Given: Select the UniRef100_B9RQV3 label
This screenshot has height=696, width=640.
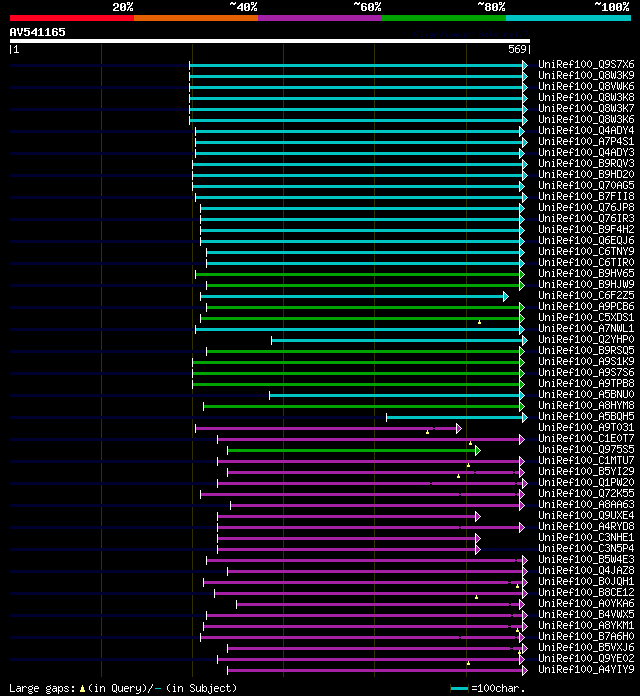Looking at the screenshot, I should [586, 163].
